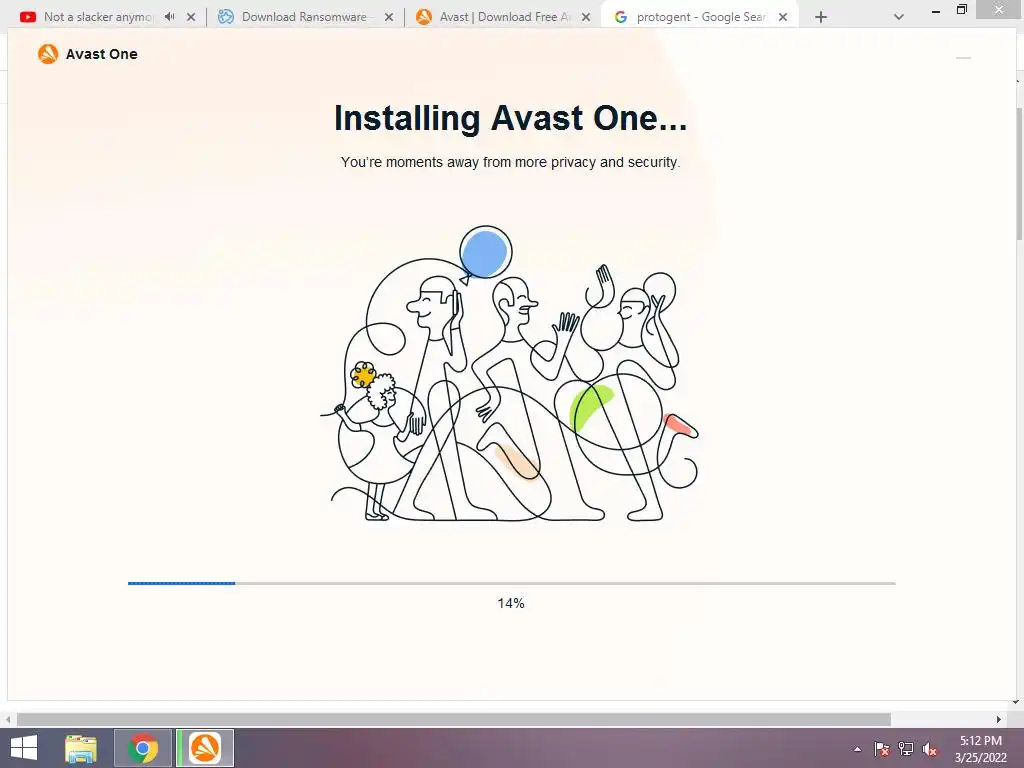The width and height of the screenshot is (1024, 768).
Task: Open File Explorer from the taskbar
Action: click(x=81, y=748)
